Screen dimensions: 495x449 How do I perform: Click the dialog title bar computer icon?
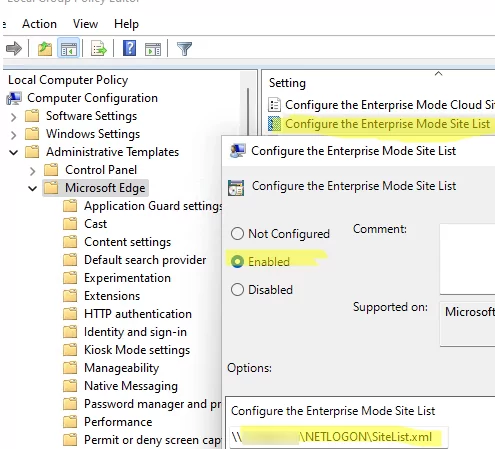pyautogui.click(x=238, y=151)
